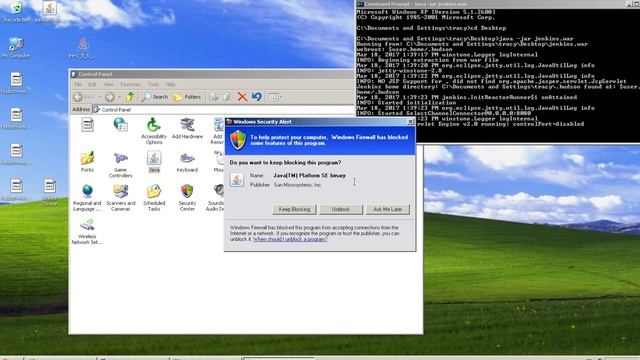
Task: Click the Ask Me Later button
Action: [387, 209]
